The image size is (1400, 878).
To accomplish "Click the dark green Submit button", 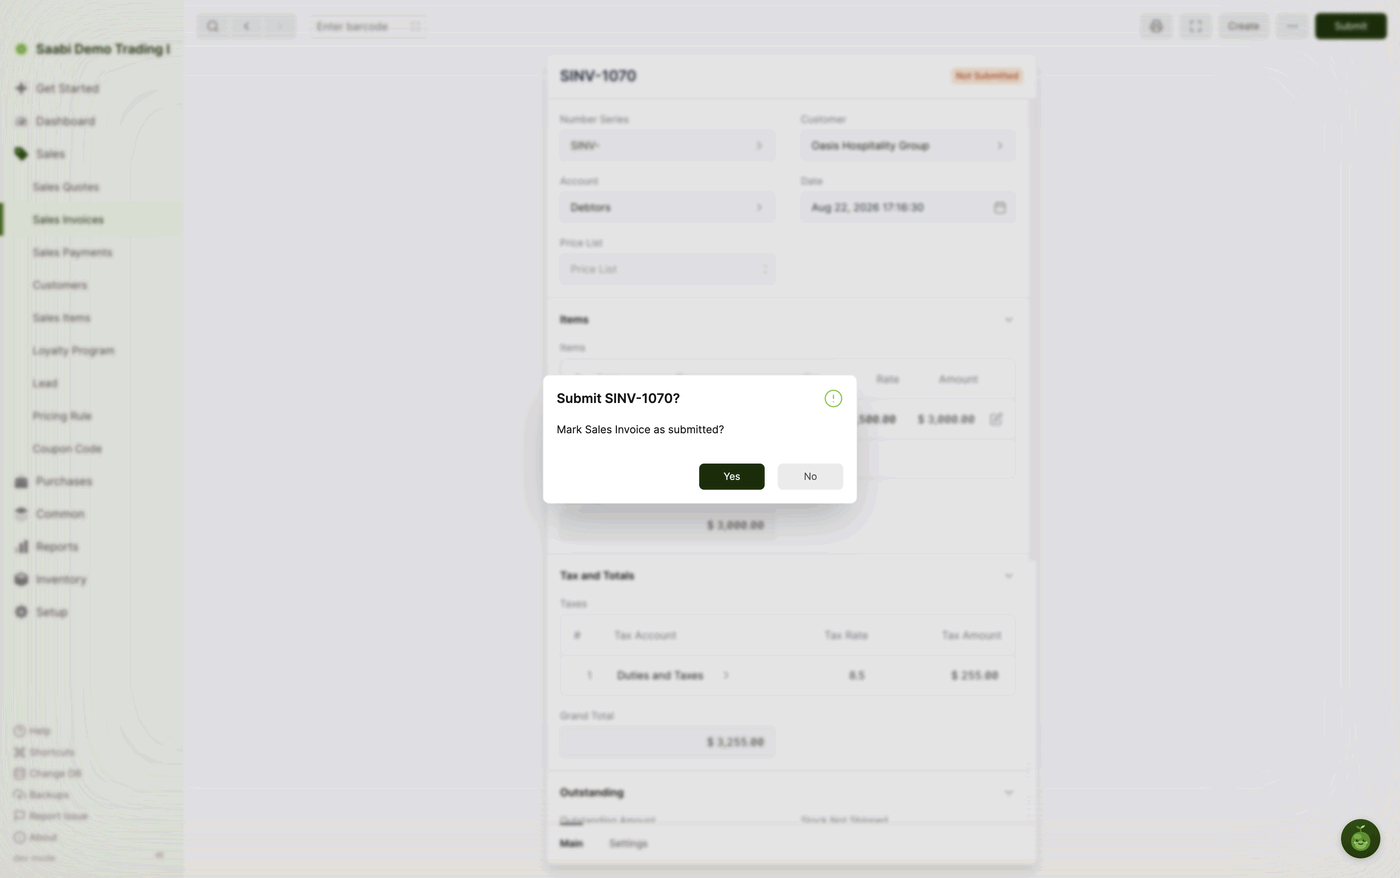I will pyautogui.click(x=1350, y=26).
